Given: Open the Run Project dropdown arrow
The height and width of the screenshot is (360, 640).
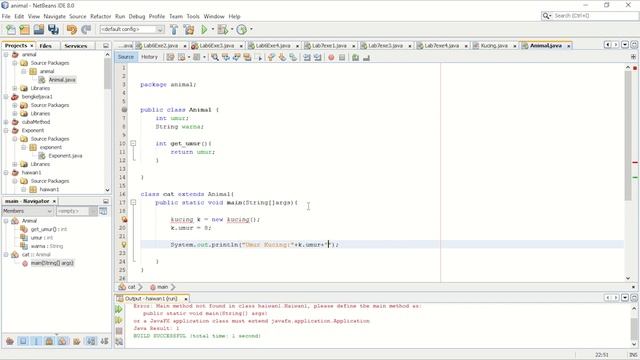Looking at the screenshot, I should [x=213, y=29].
